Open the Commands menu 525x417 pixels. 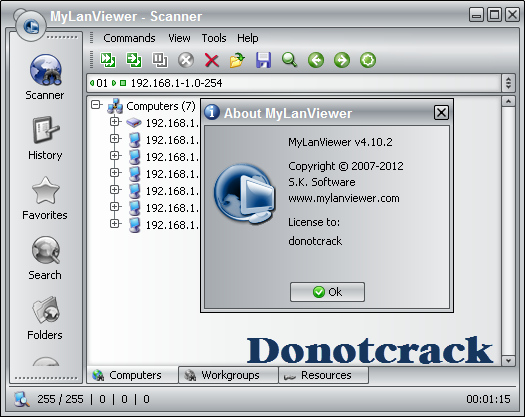[129, 38]
